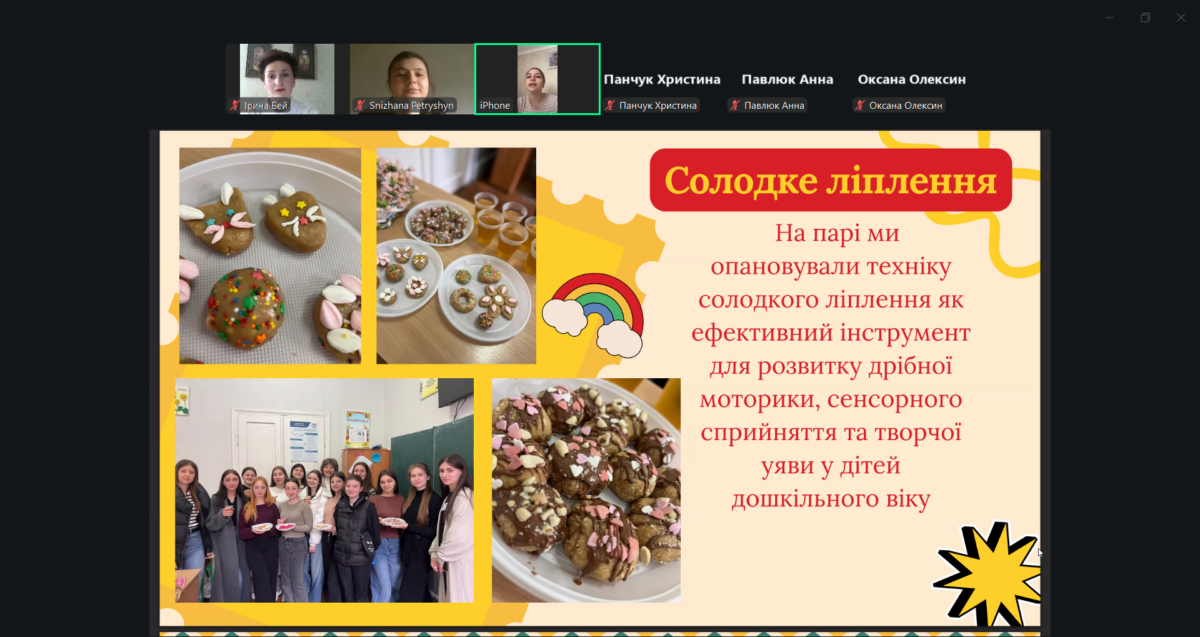Restore down the meeting window

(x=1145, y=17)
